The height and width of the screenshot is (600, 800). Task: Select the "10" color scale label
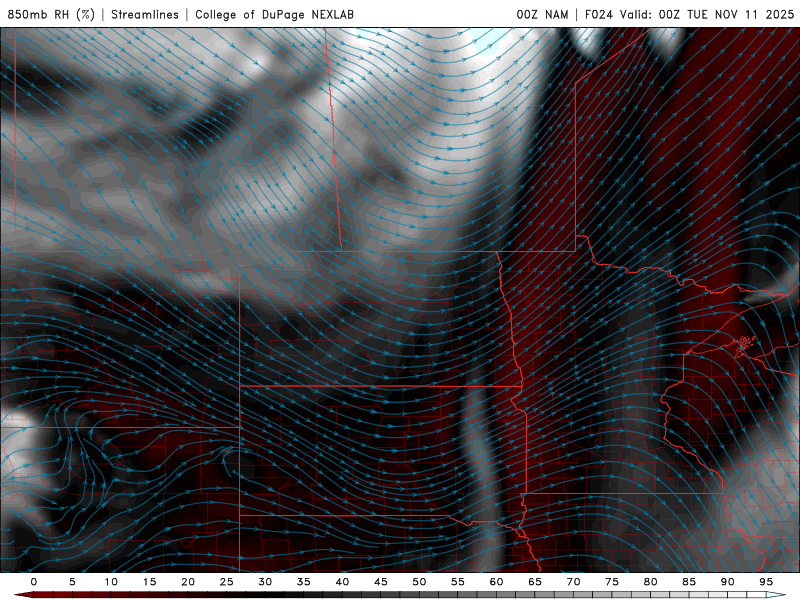(111, 582)
